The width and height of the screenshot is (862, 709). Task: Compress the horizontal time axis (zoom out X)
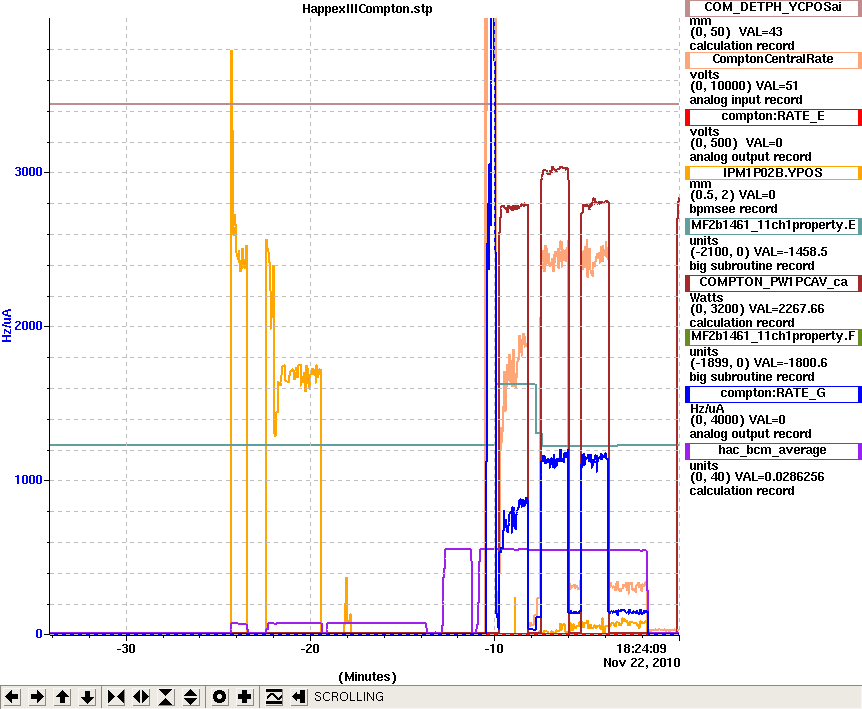pos(116,697)
